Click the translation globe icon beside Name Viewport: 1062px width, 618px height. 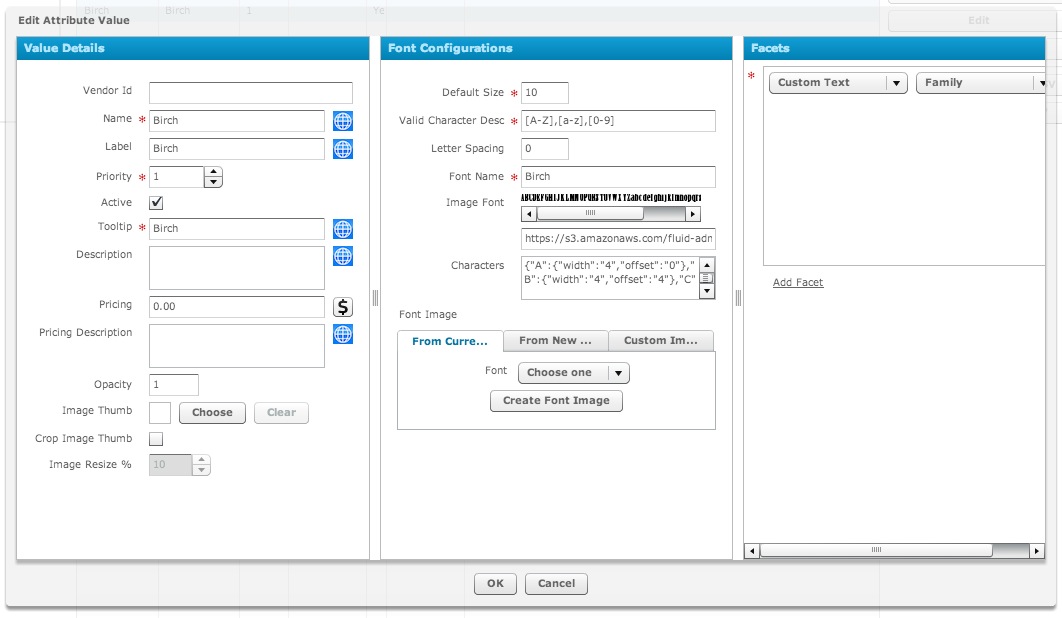click(x=342, y=120)
